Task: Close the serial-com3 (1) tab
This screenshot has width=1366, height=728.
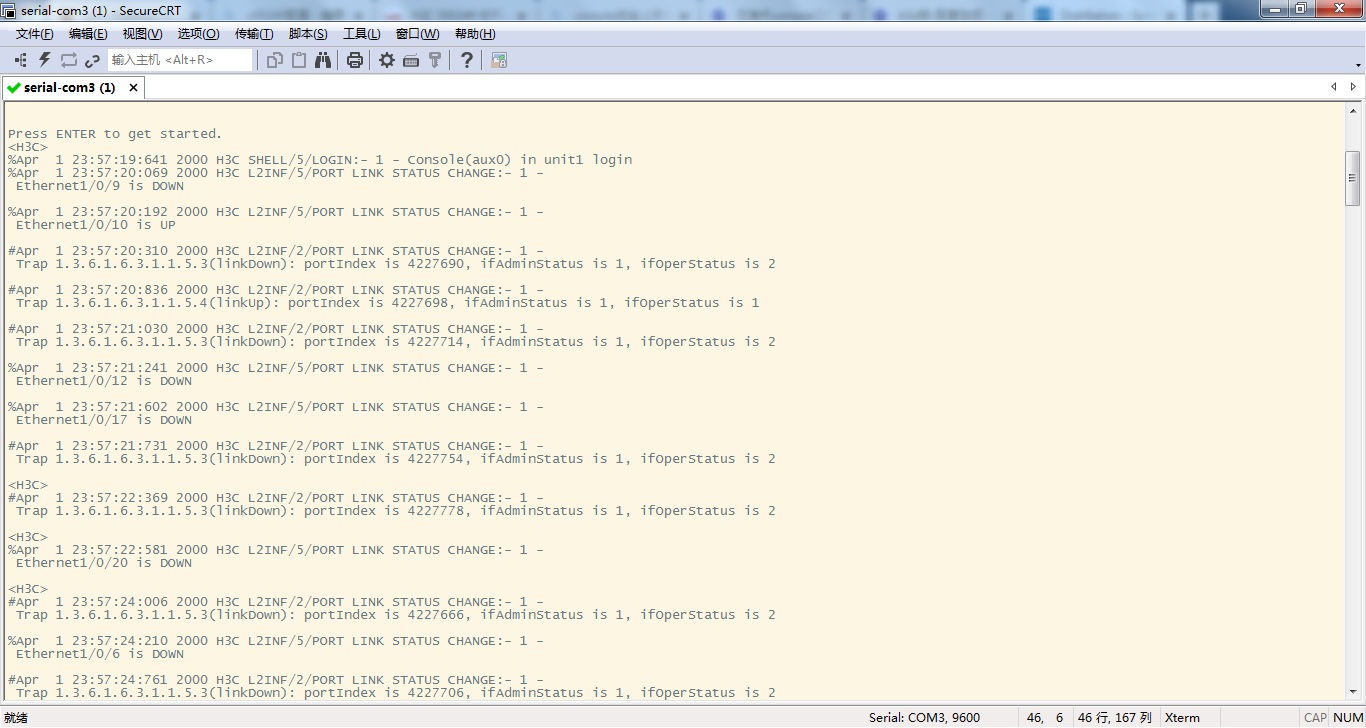Action: 133,88
